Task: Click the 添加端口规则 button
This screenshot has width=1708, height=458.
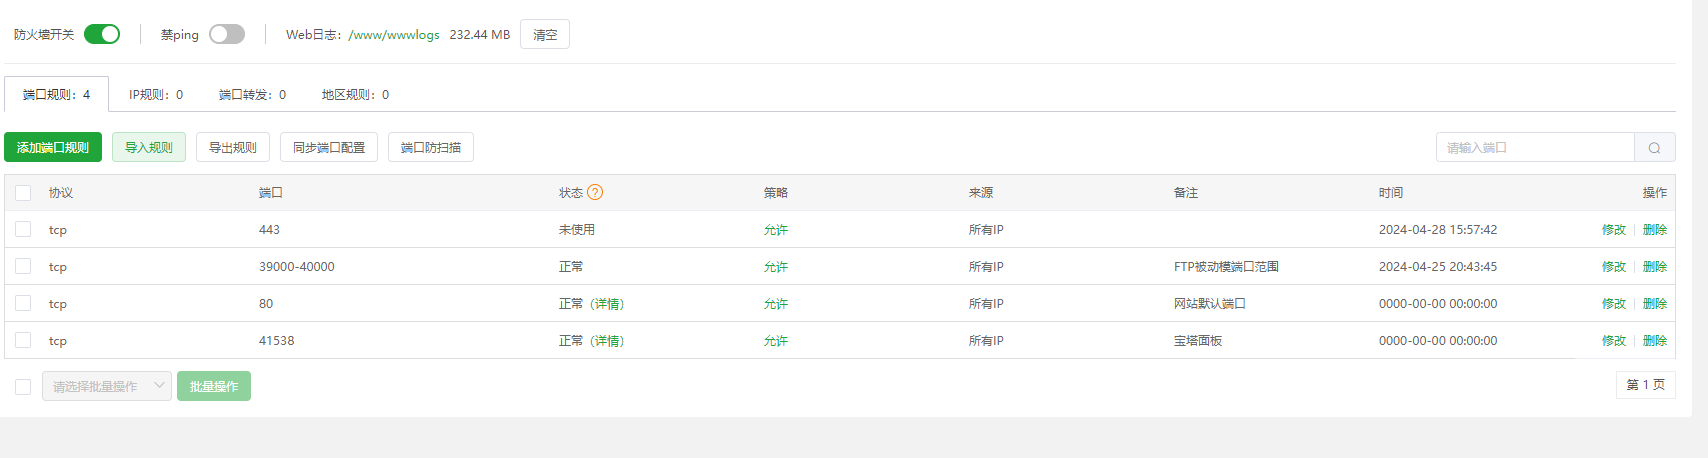Action: pos(53,147)
